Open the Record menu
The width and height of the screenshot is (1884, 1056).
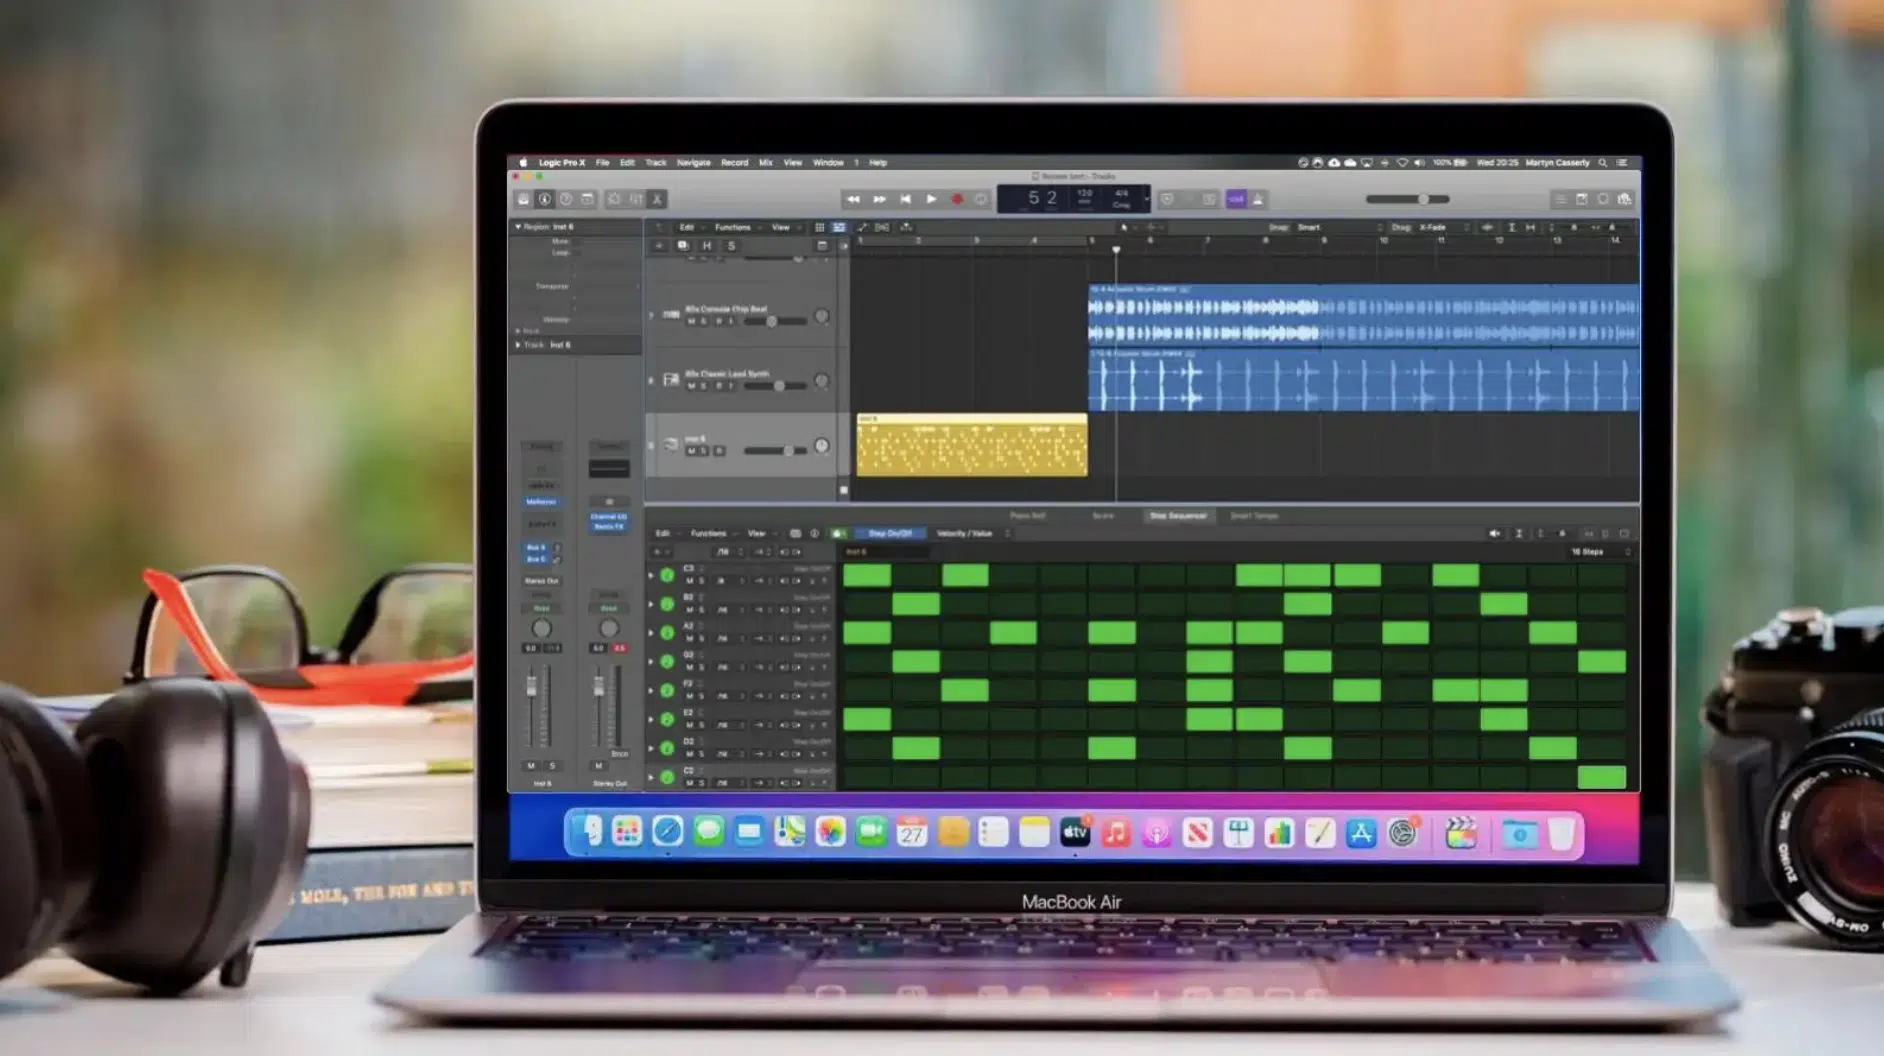(x=735, y=162)
